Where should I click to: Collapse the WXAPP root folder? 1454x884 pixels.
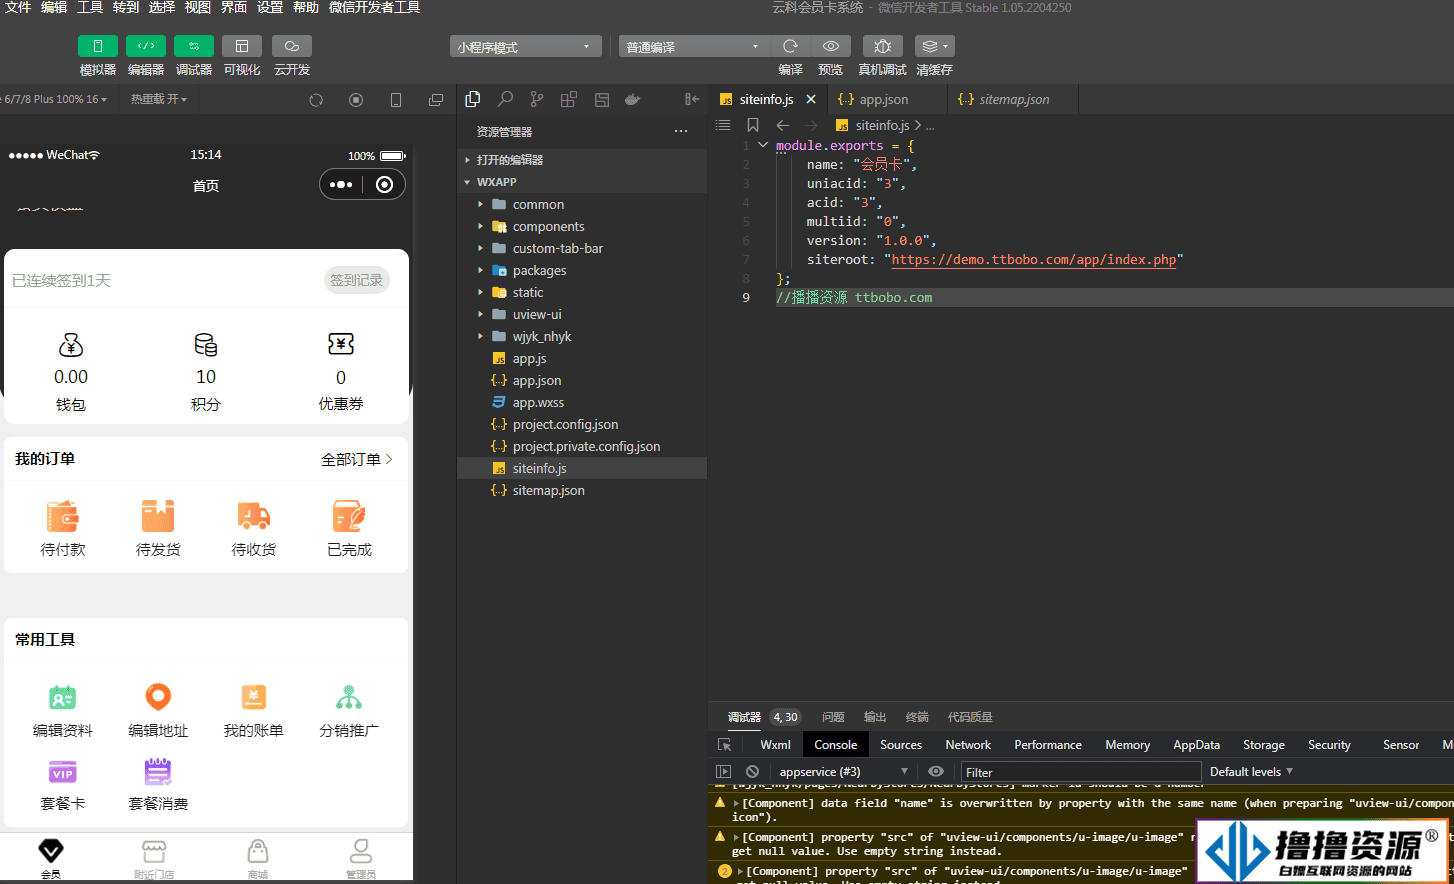pyautogui.click(x=582, y=182)
